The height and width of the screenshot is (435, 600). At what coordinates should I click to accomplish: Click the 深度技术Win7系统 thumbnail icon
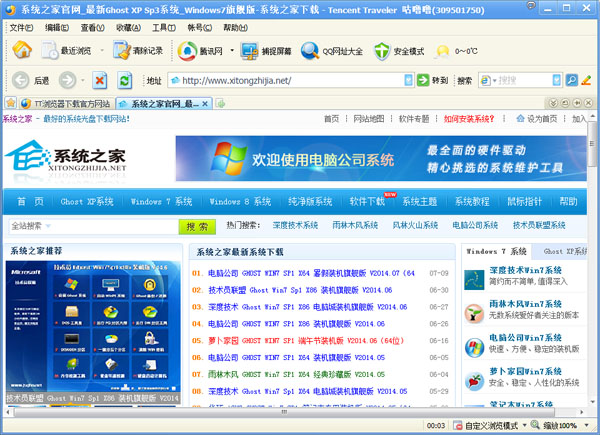point(474,279)
